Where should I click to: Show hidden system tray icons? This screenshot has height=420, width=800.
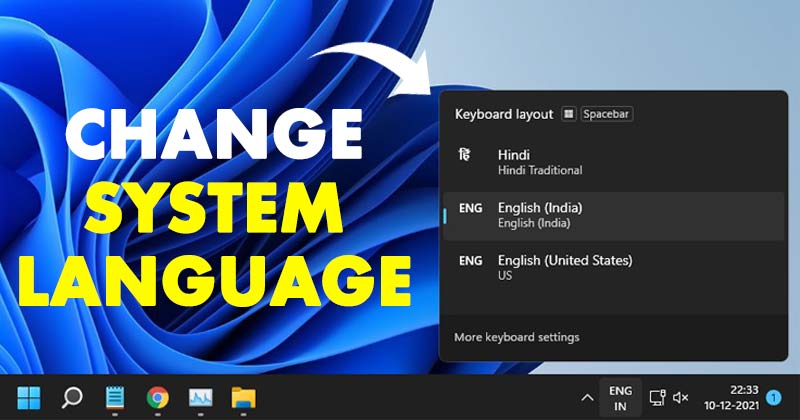click(x=587, y=398)
